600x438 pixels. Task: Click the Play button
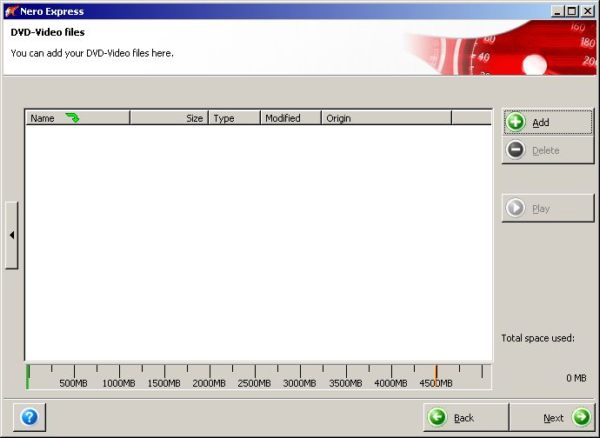pos(548,208)
